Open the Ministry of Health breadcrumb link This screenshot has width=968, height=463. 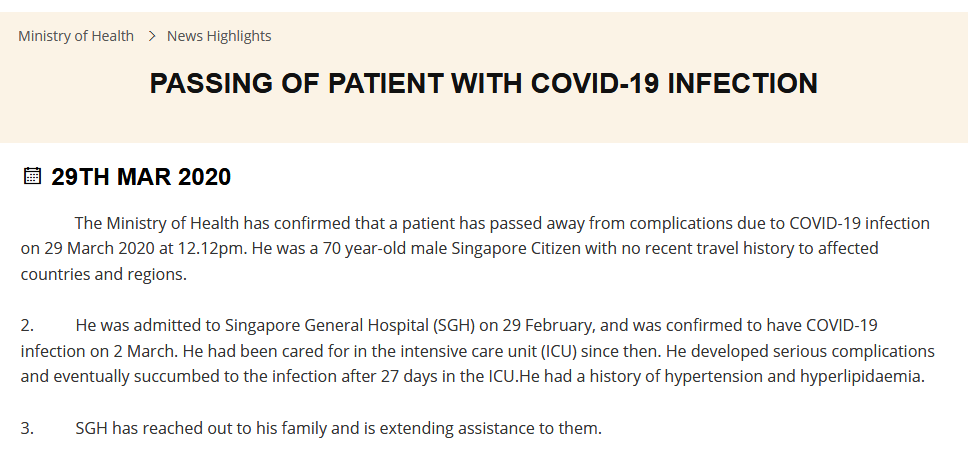pos(76,36)
